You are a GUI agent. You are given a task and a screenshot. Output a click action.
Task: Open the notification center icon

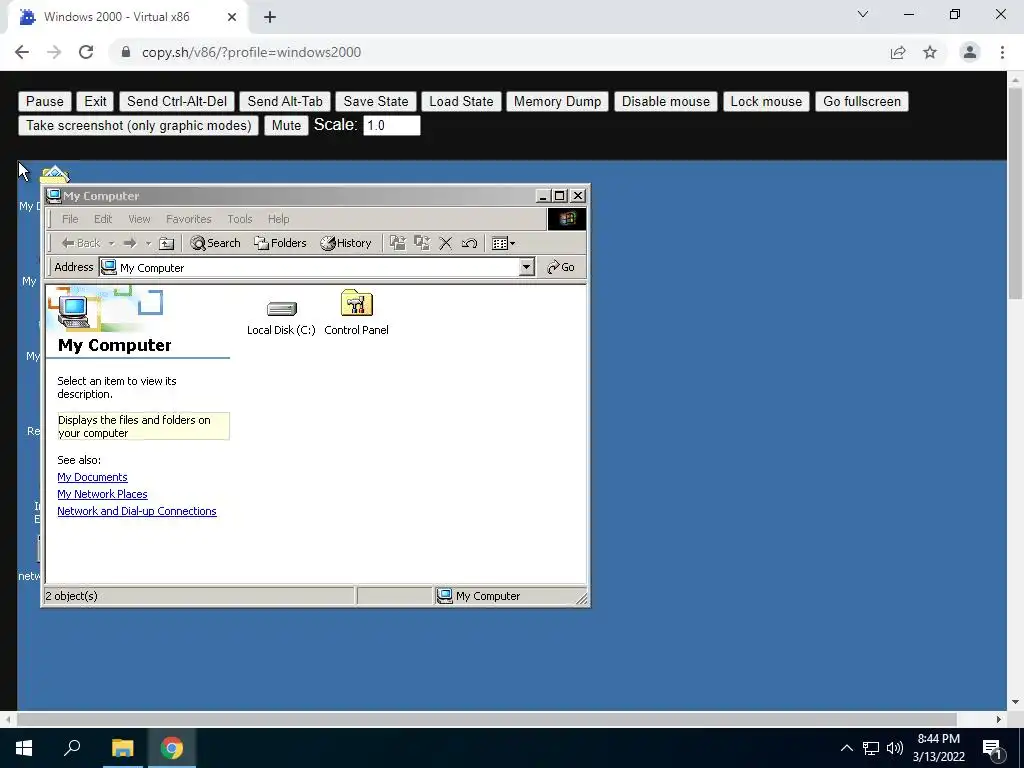[993, 748]
